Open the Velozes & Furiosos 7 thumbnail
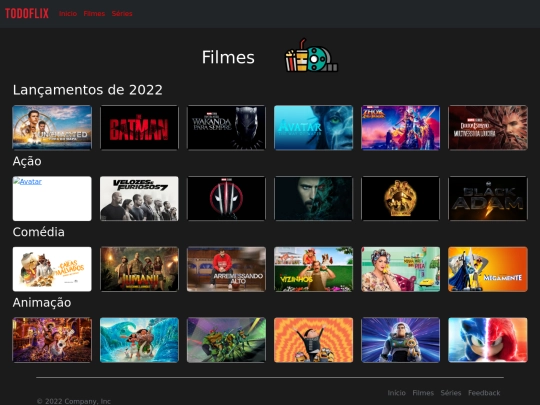Screen dimensions: 540x405 (x=139, y=198)
